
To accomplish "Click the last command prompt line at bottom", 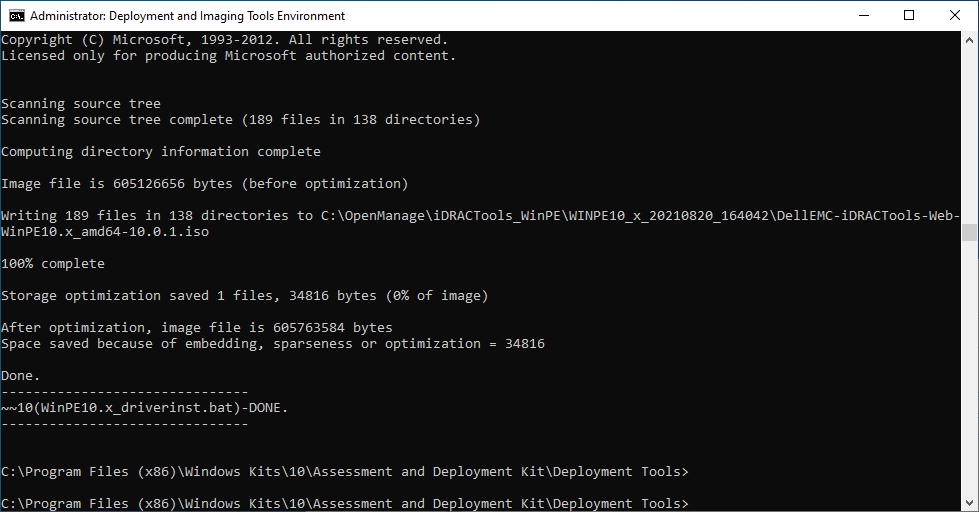I will click(345, 503).
